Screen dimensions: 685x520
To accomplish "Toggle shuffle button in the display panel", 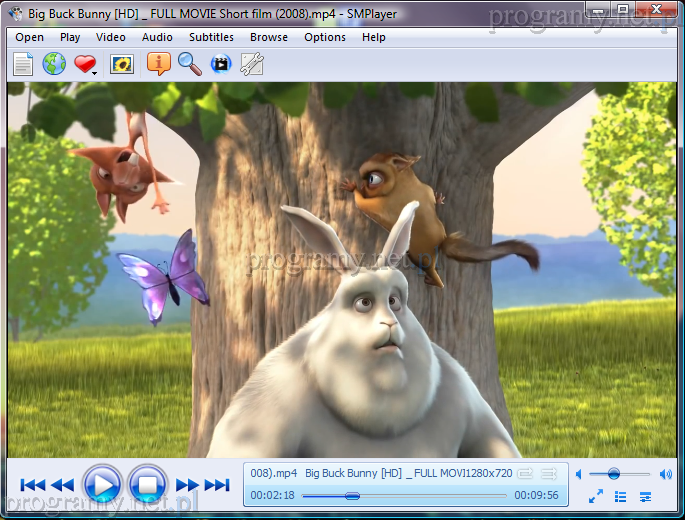I will click(549, 473).
